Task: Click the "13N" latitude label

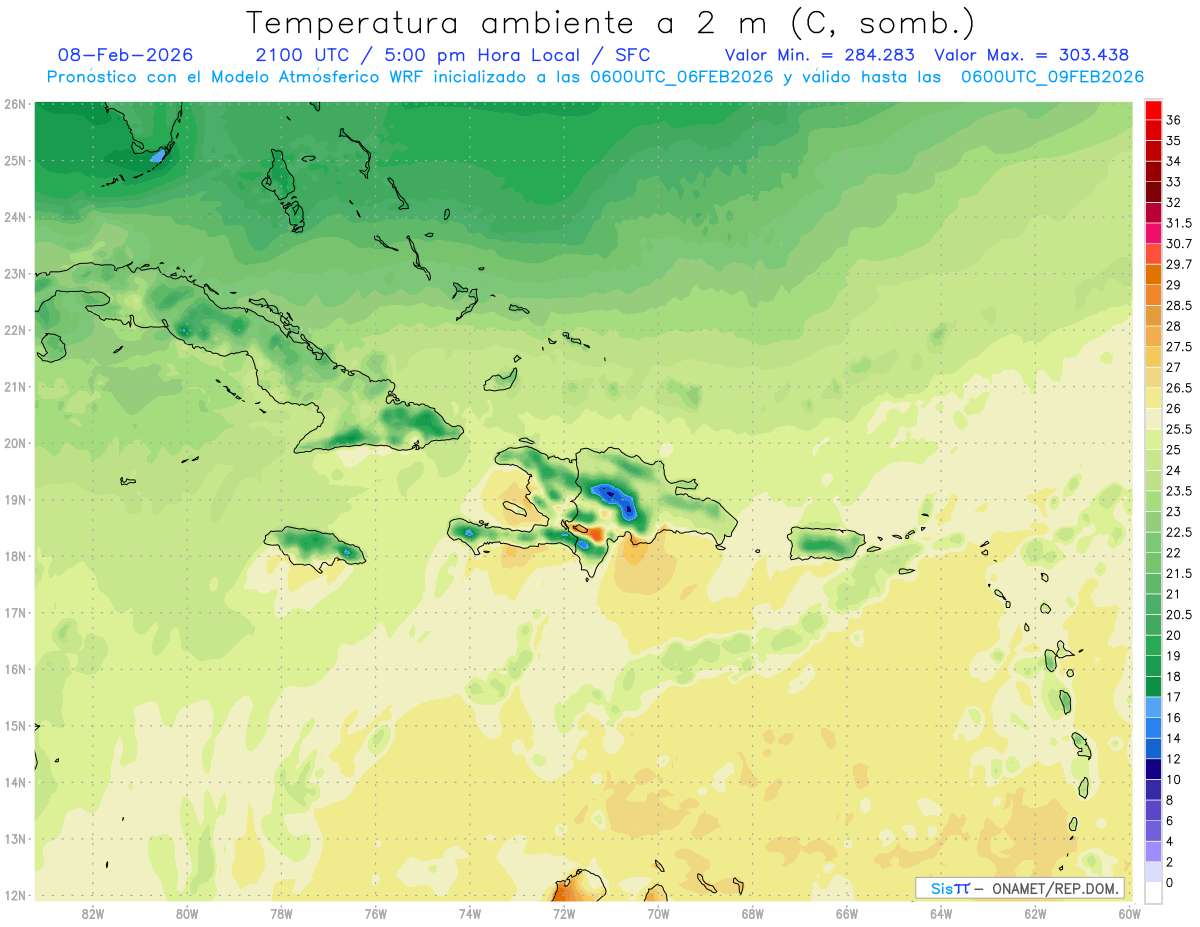Action: pos(14,838)
